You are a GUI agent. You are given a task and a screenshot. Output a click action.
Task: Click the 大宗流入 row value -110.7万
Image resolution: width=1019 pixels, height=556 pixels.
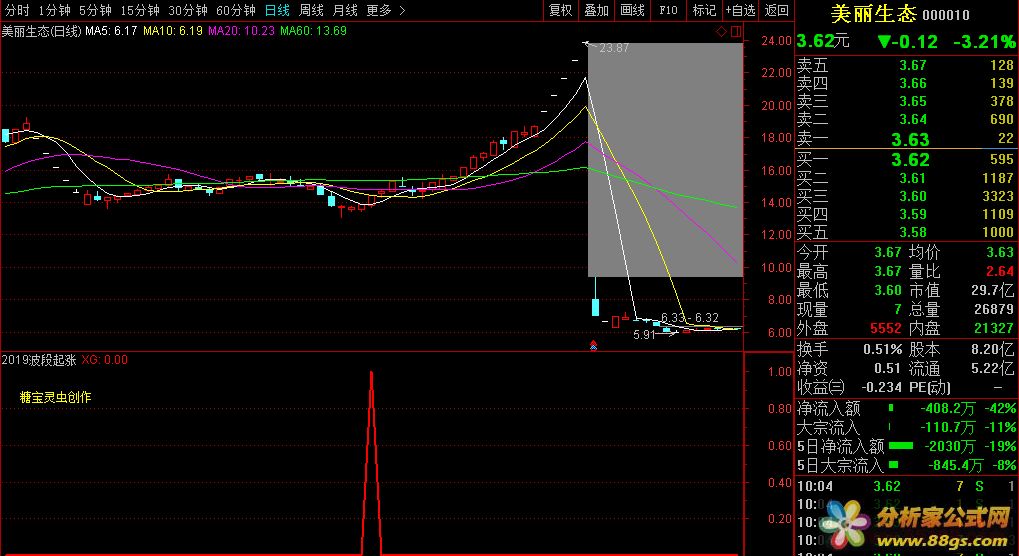coord(948,427)
